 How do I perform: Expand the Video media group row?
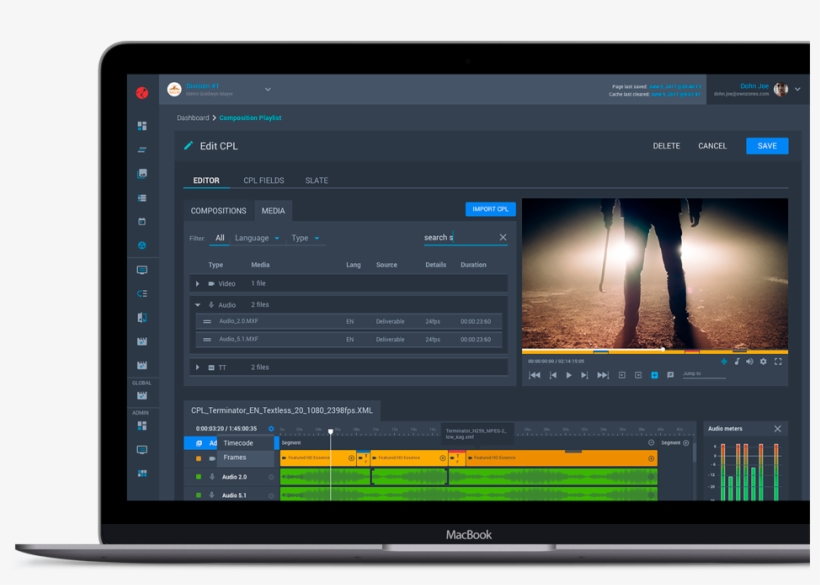point(198,284)
